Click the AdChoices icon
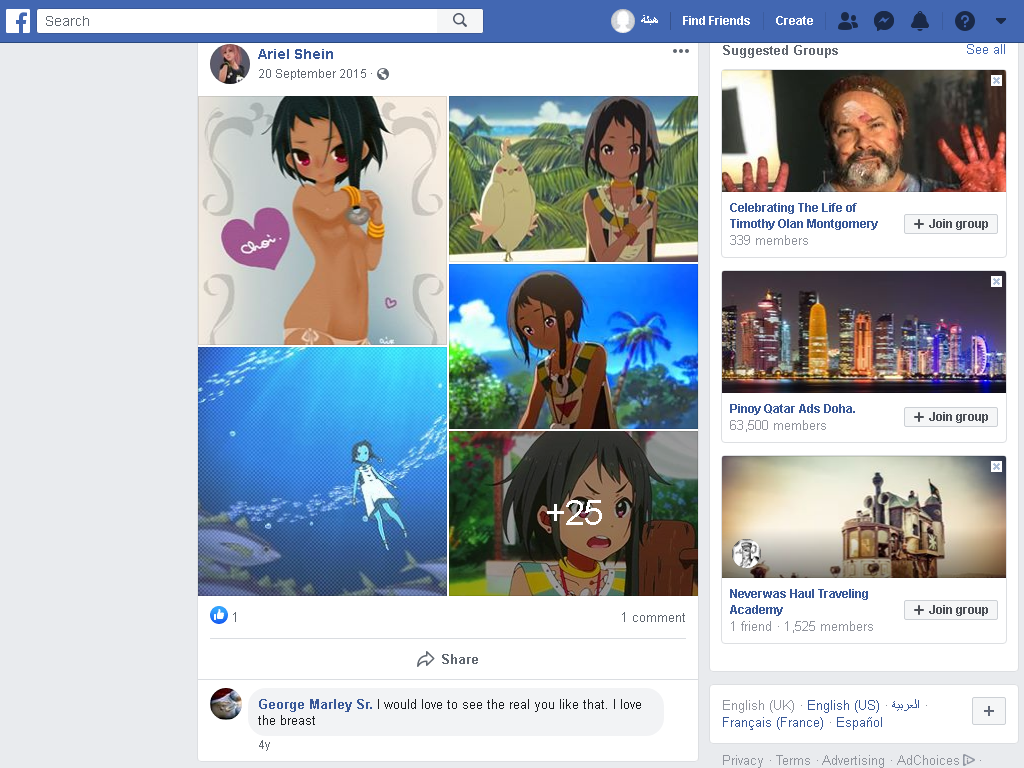 click(x=969, y=760)
